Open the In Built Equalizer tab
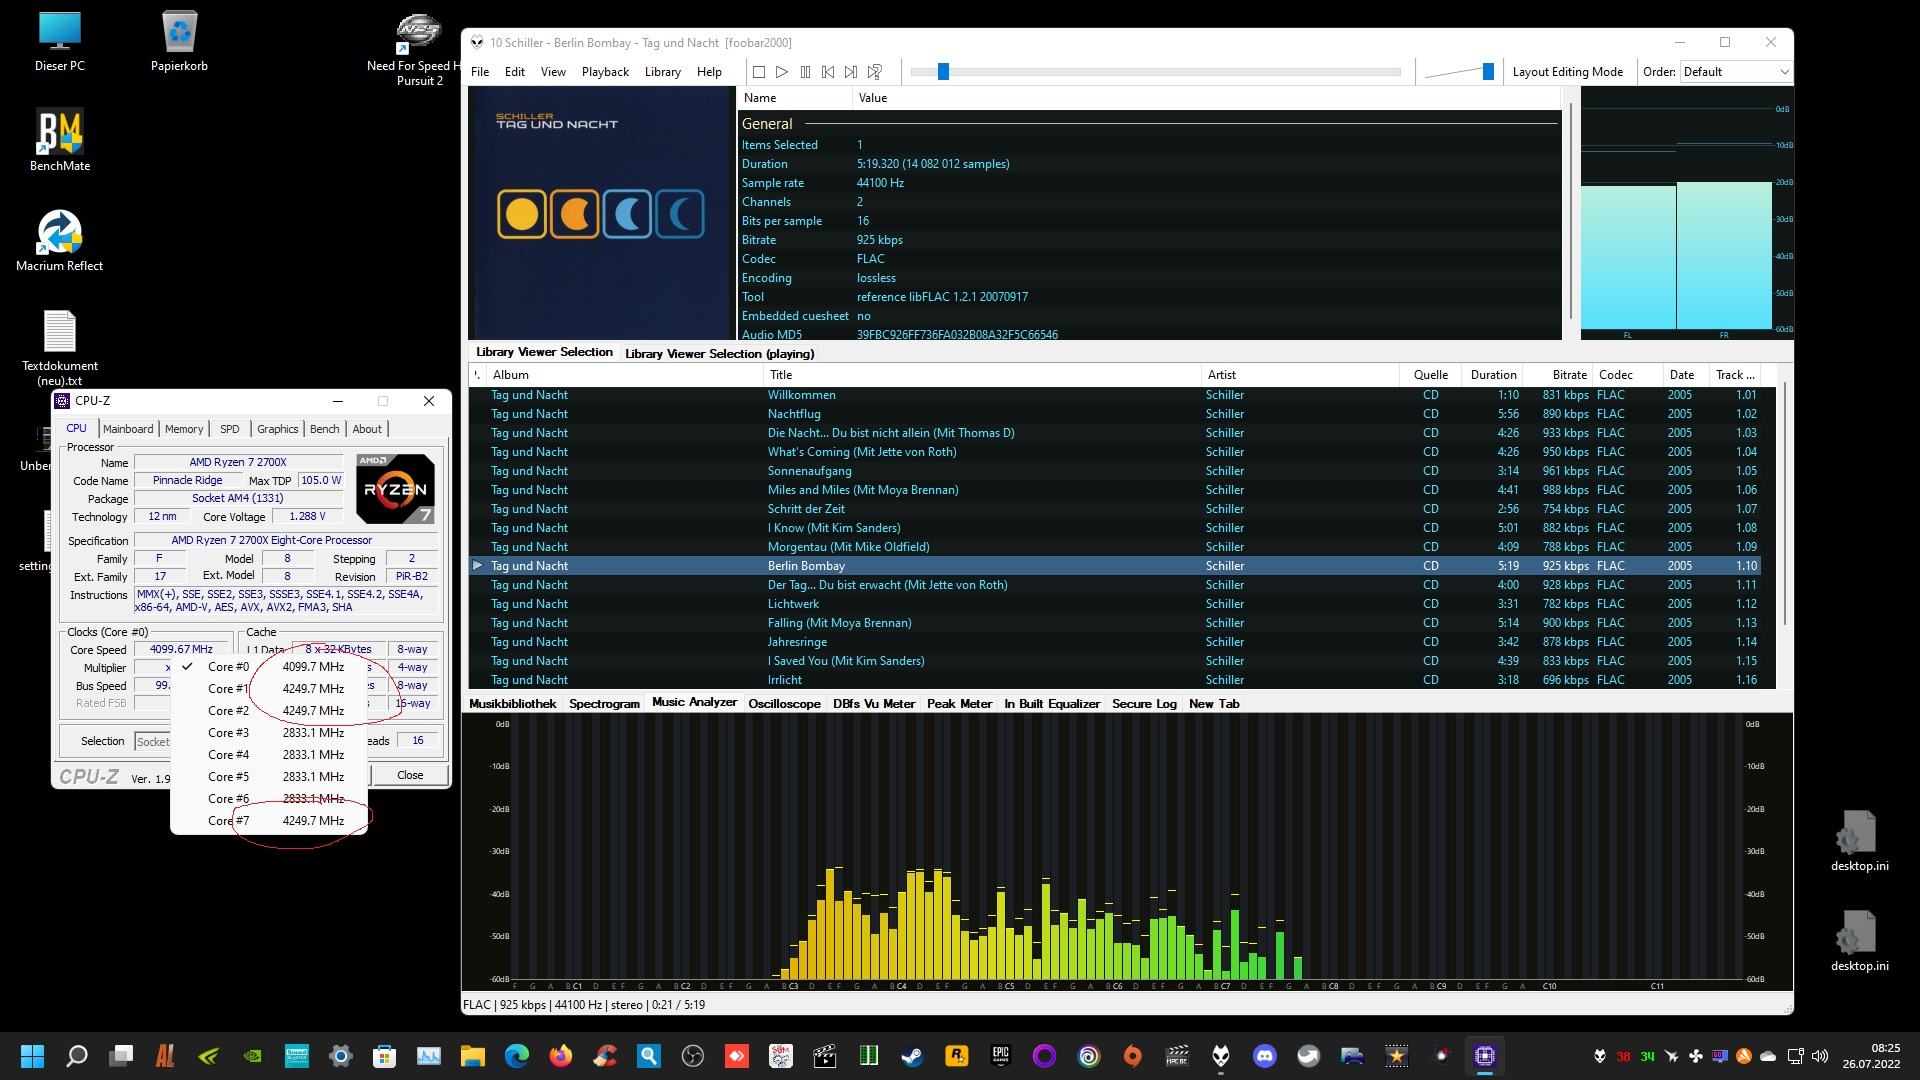Viewport: 1920px width, 1080px height. tap(1052, 704)
